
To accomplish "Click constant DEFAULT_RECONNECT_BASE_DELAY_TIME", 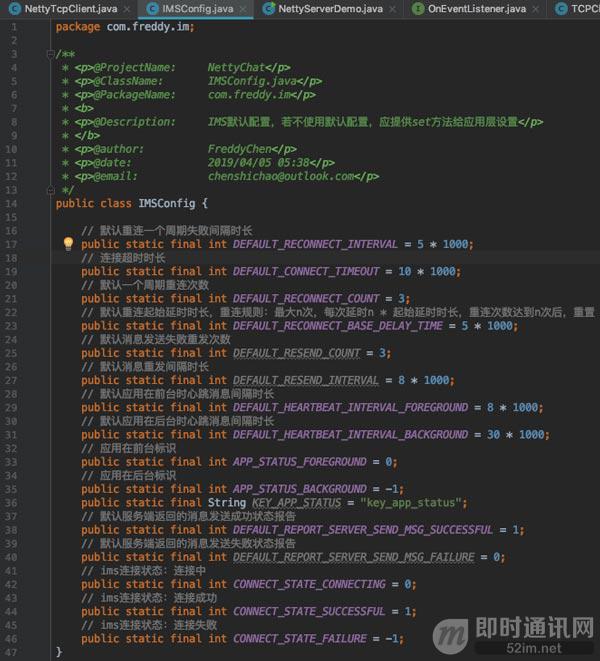I will [338, 326].
